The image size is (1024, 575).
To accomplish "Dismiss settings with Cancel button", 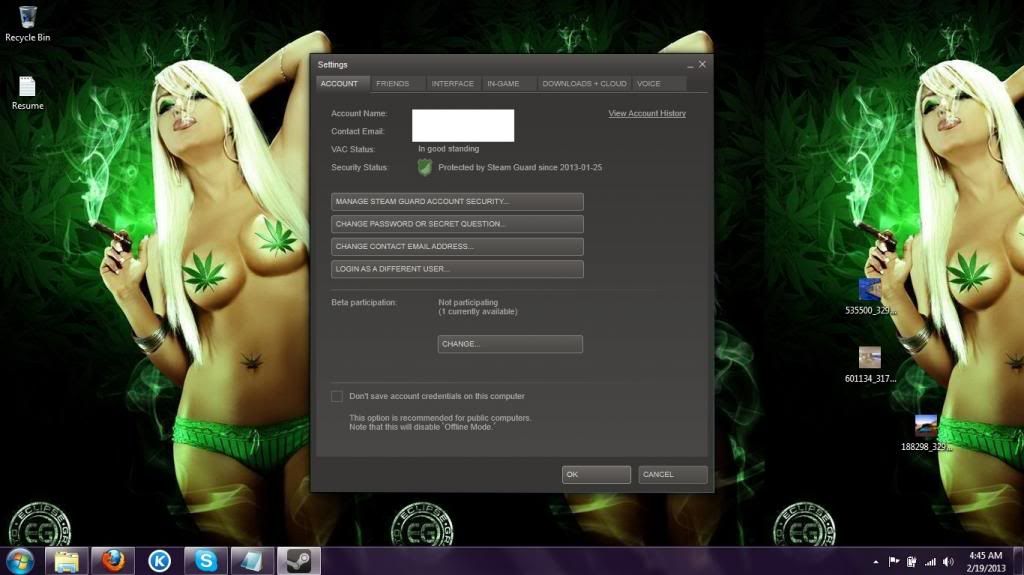I will click(x=673, y=474).
